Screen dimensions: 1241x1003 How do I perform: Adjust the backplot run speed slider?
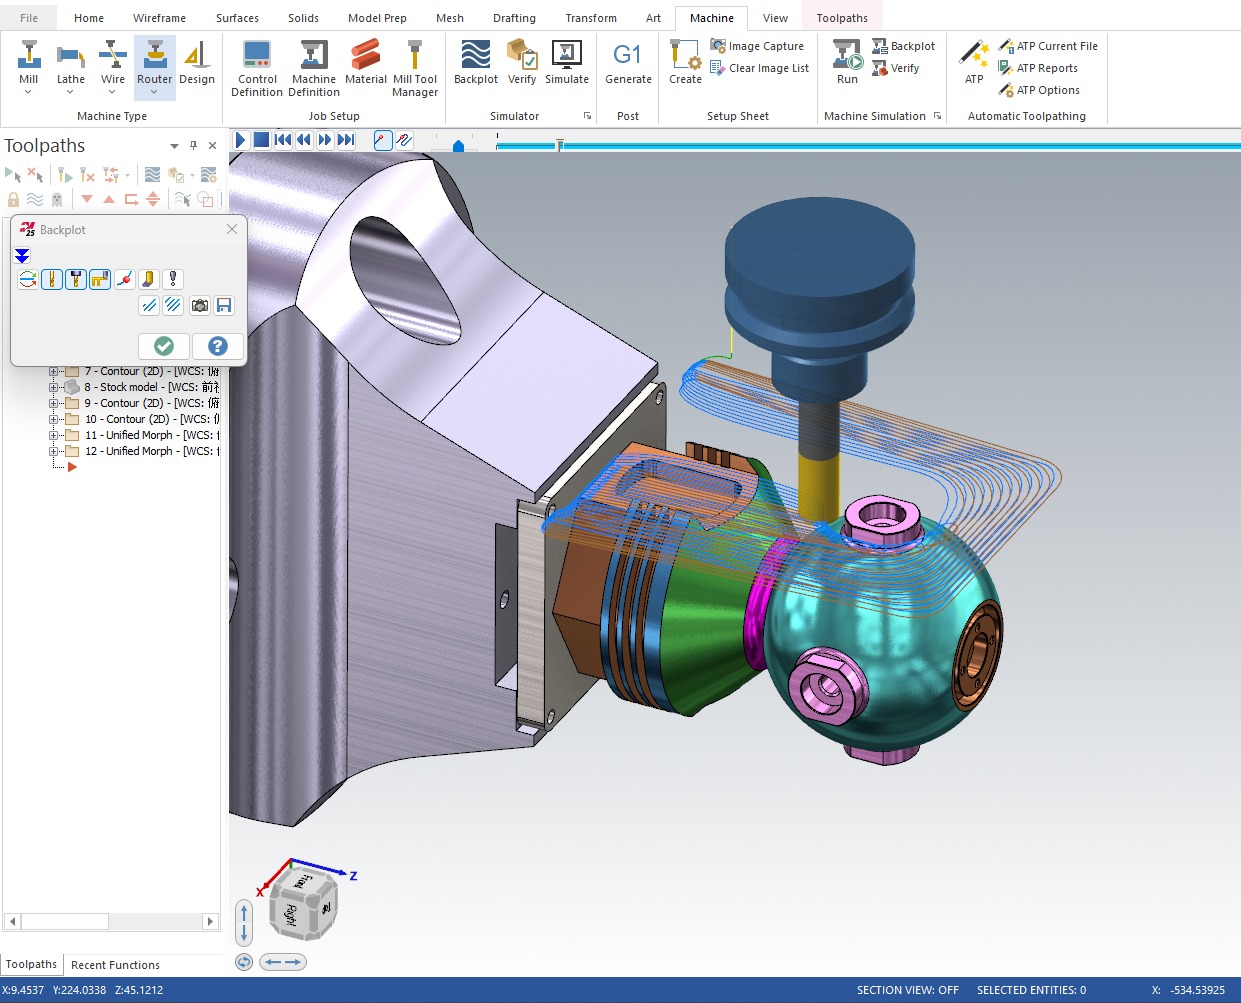pos(458,145)
